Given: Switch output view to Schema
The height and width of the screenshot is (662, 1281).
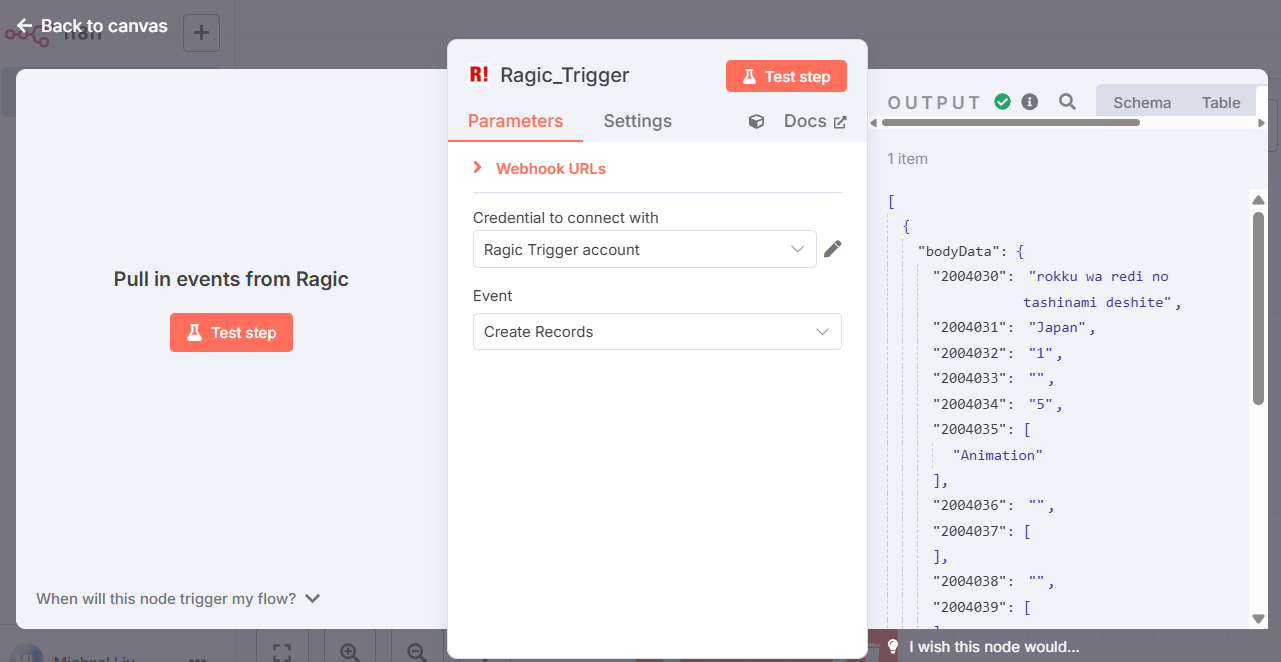Looking at the screenshot, I should (x=1142, y=102).
